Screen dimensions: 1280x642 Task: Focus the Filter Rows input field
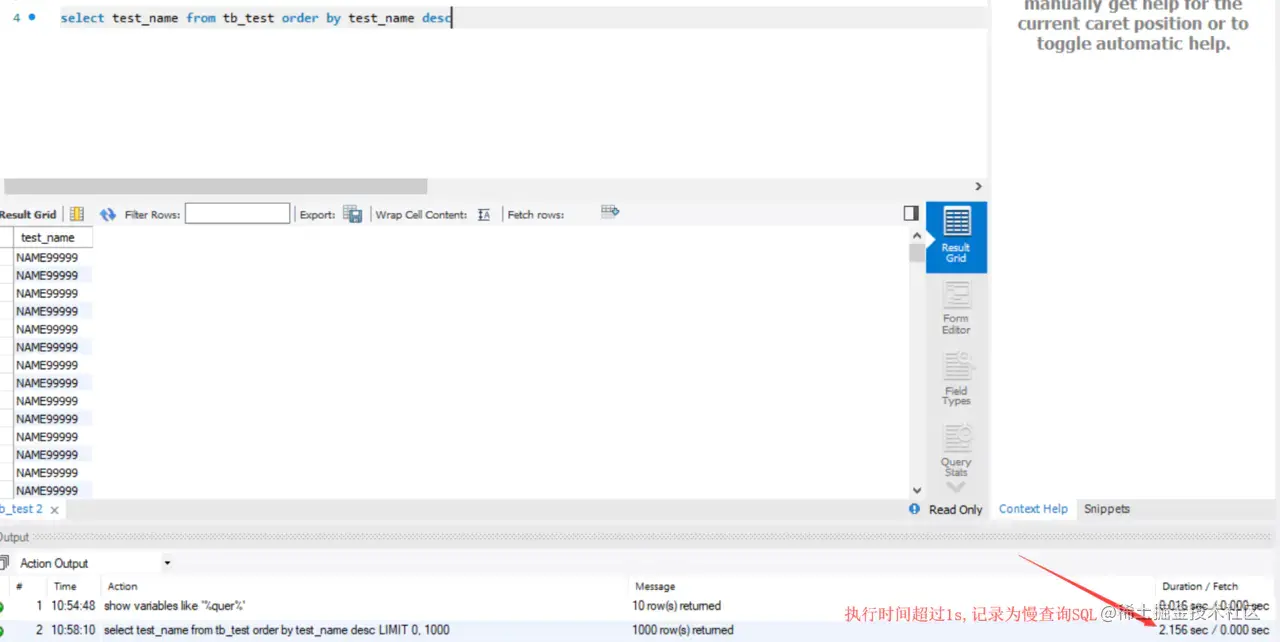(x=237, y=214)
